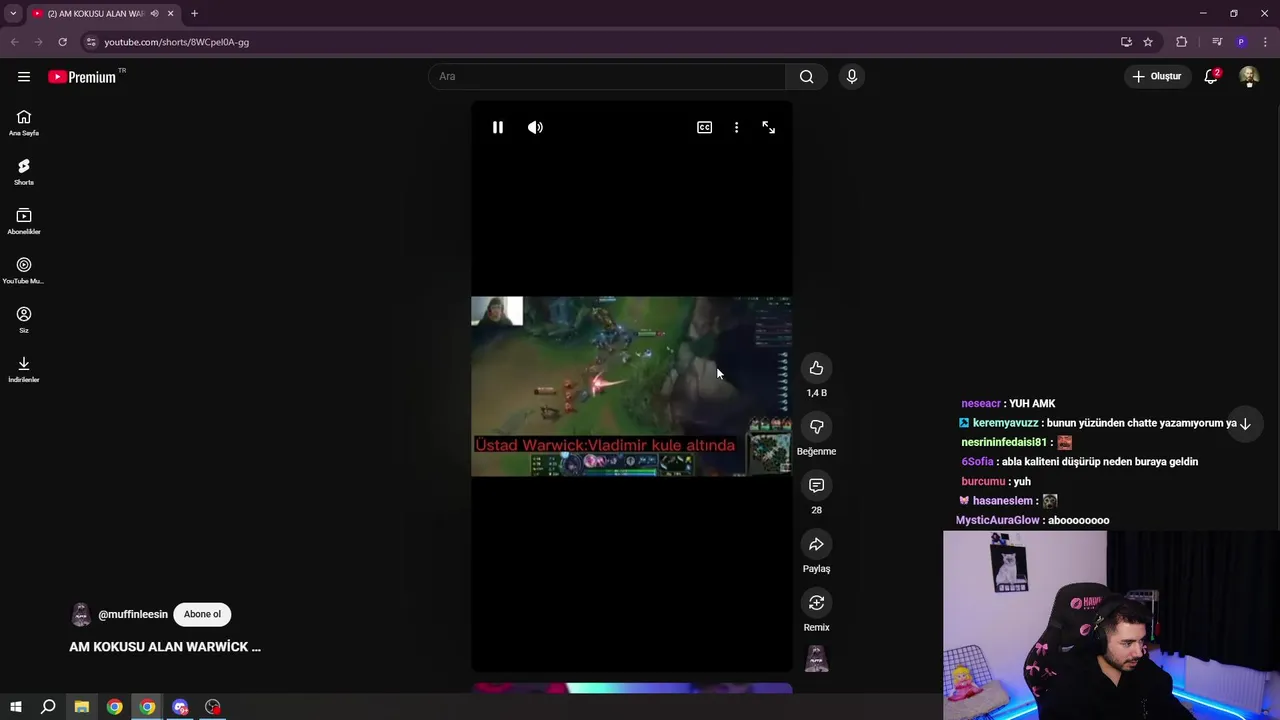
Task: Click Oluştur create button
Action: (x=1157, y=77)
